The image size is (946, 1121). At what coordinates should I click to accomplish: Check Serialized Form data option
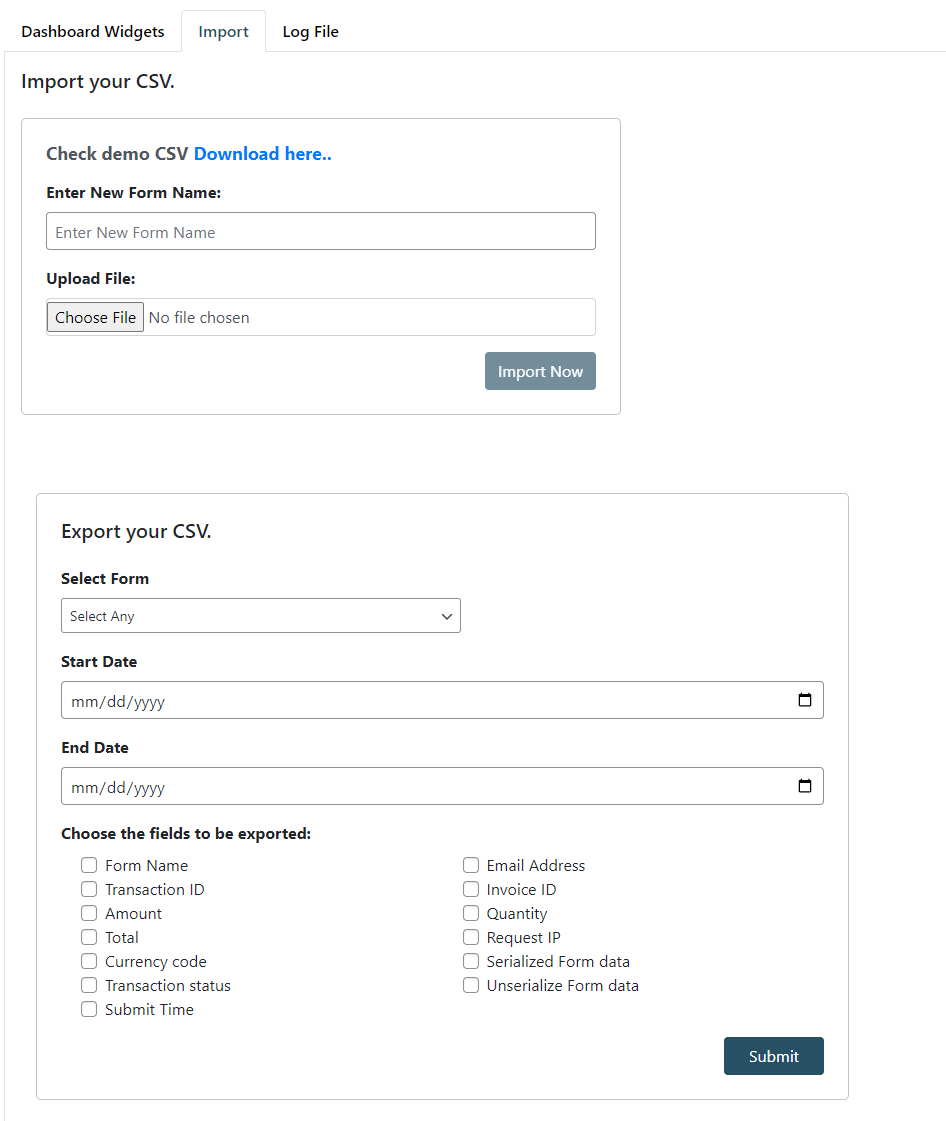tap(471, 962)
